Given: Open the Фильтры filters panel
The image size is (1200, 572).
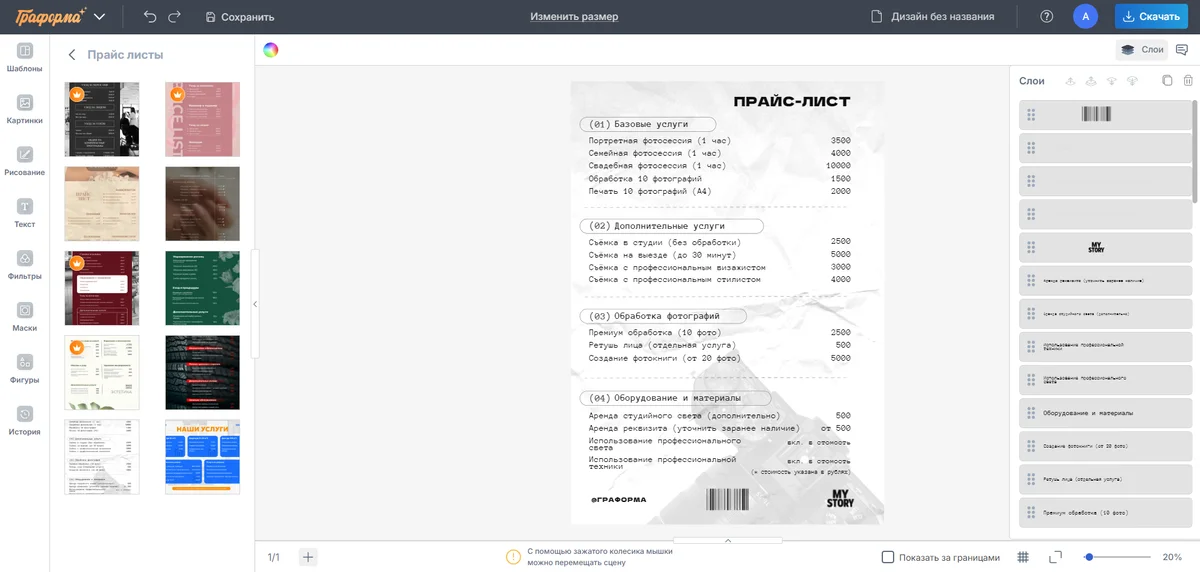Looking at the screenshot, I should 24,265.
